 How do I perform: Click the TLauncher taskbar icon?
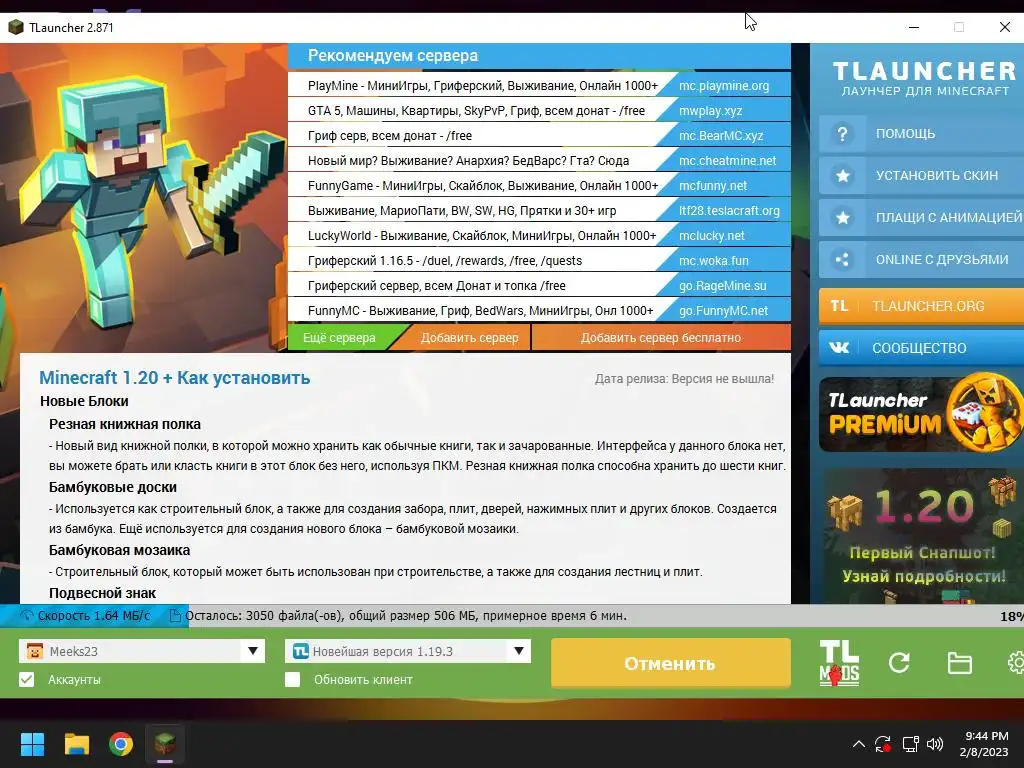(165, 744)
